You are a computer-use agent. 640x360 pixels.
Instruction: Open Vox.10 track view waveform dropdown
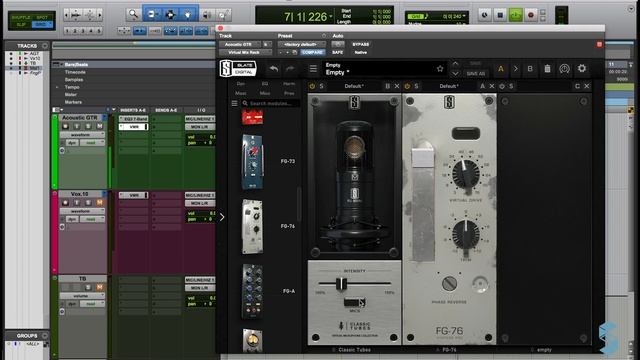(x=82, y=211)
